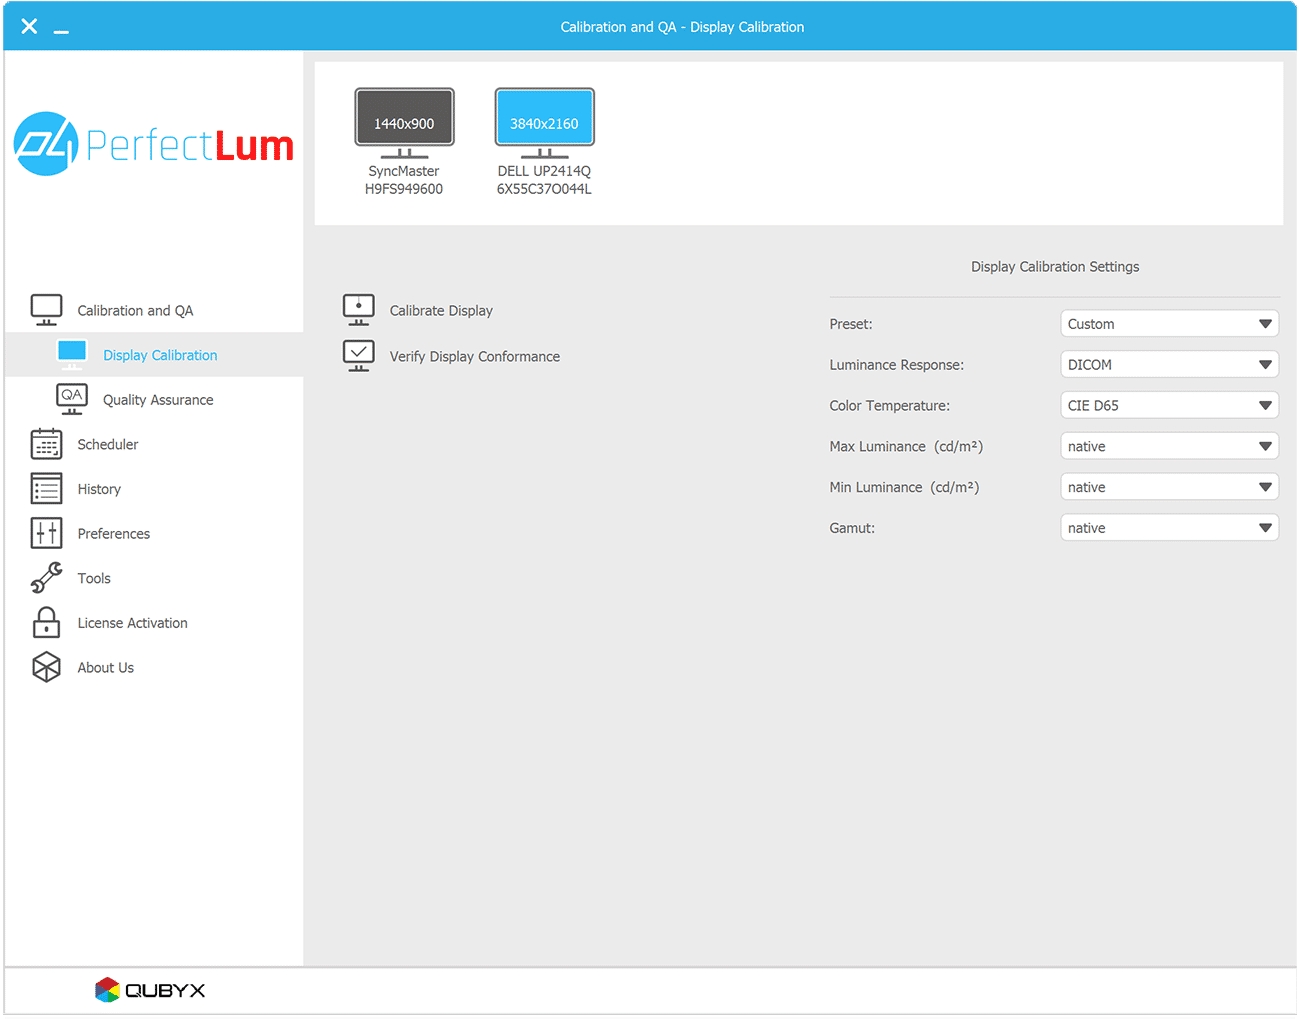This screenshot has height=1020, width=1300.
Task: Click the Scheduler calendar icon
Action: [47, 444]
